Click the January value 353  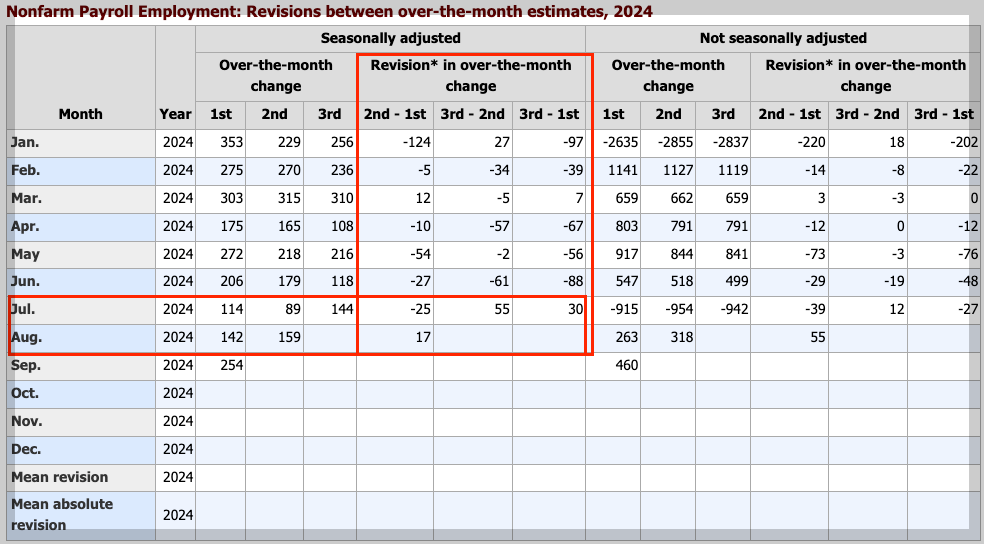click(232, 142)
